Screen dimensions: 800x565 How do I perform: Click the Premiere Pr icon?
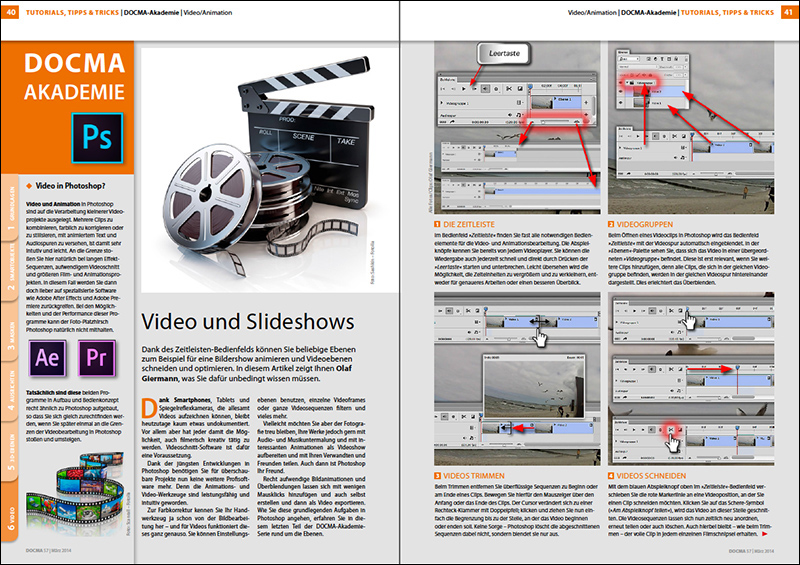96,358
